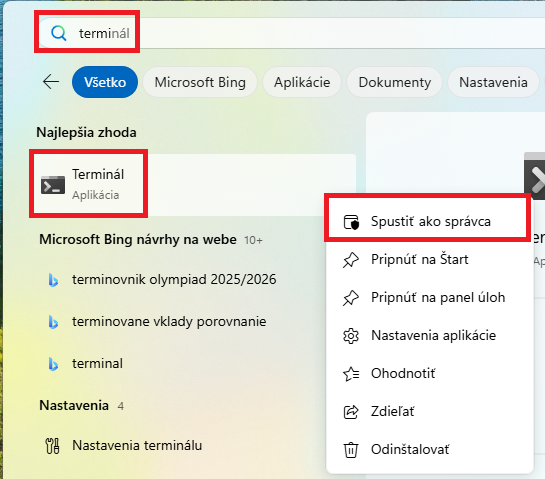Viewport: 545px width, 479px height.
Task: Choose "Pripnúť na panel úloh" menu entry
Action: pos(430,298)
